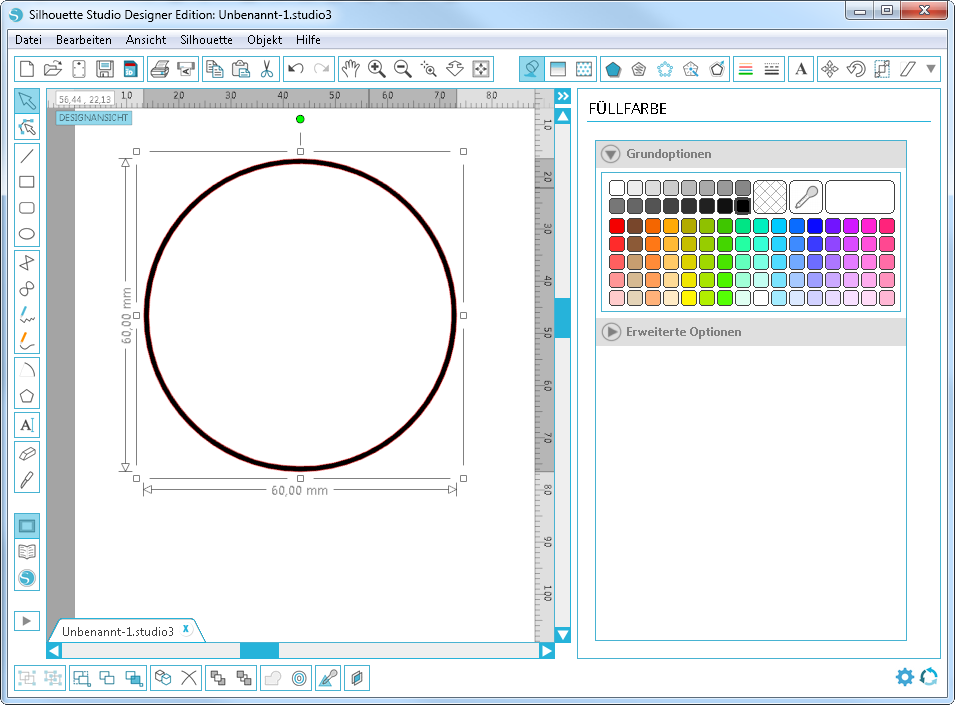Select the Text tool in left toolbar
This screenshot has width=955, height=705.
(x=27, y=425)
